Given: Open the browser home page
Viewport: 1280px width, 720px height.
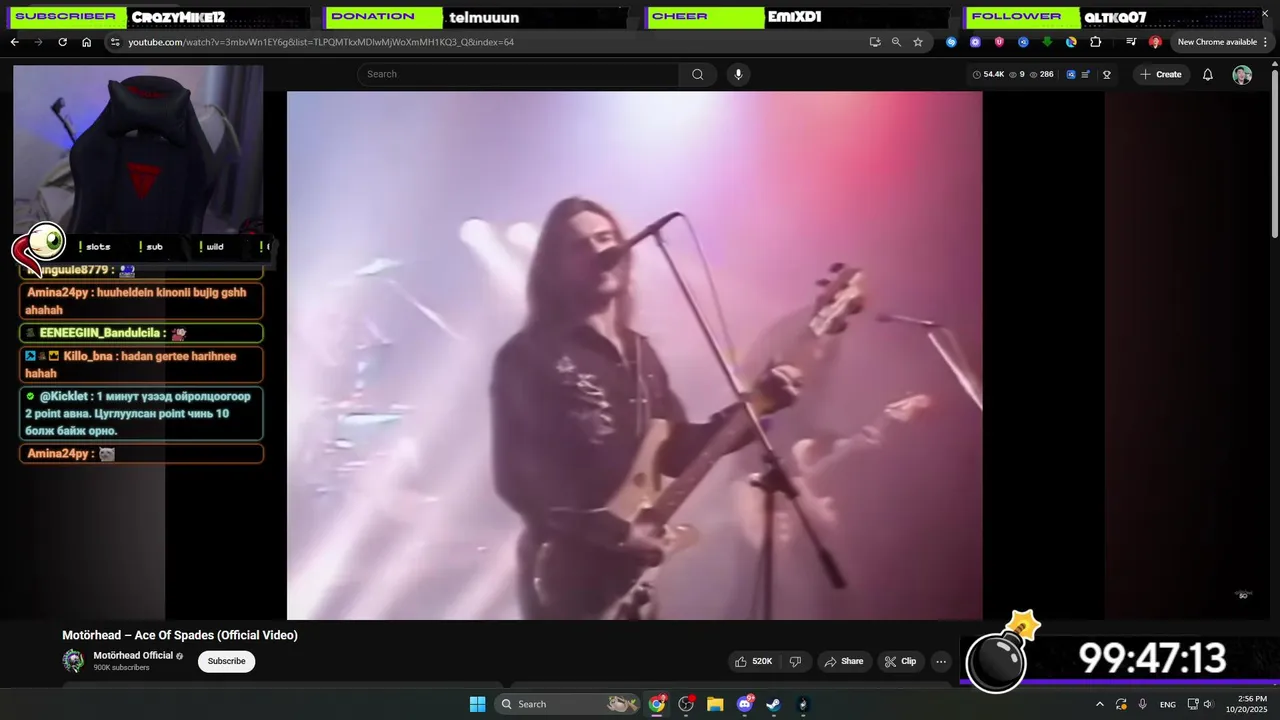Looking at the screenshot, I should point(86,42).
